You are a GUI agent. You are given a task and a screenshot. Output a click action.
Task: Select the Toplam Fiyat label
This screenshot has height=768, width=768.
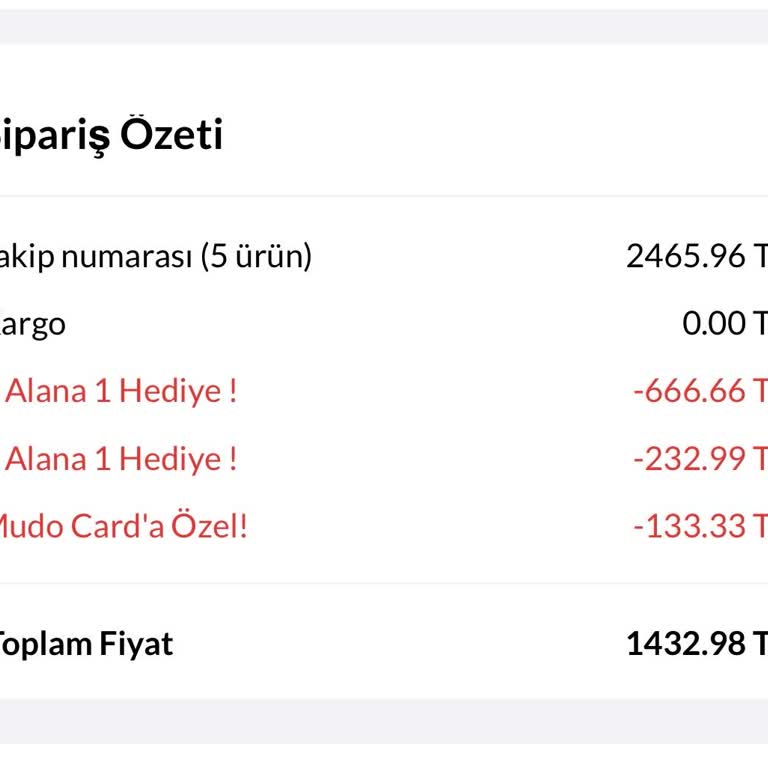pos(86,644)
